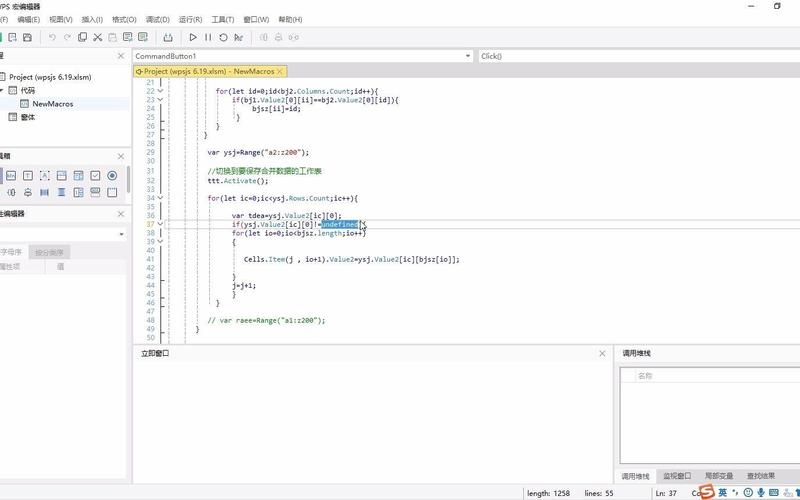Collapse code fold at line 37
The height and width of the screenshot is (500, 800).
pyautogui.click(x=160, y=224)
